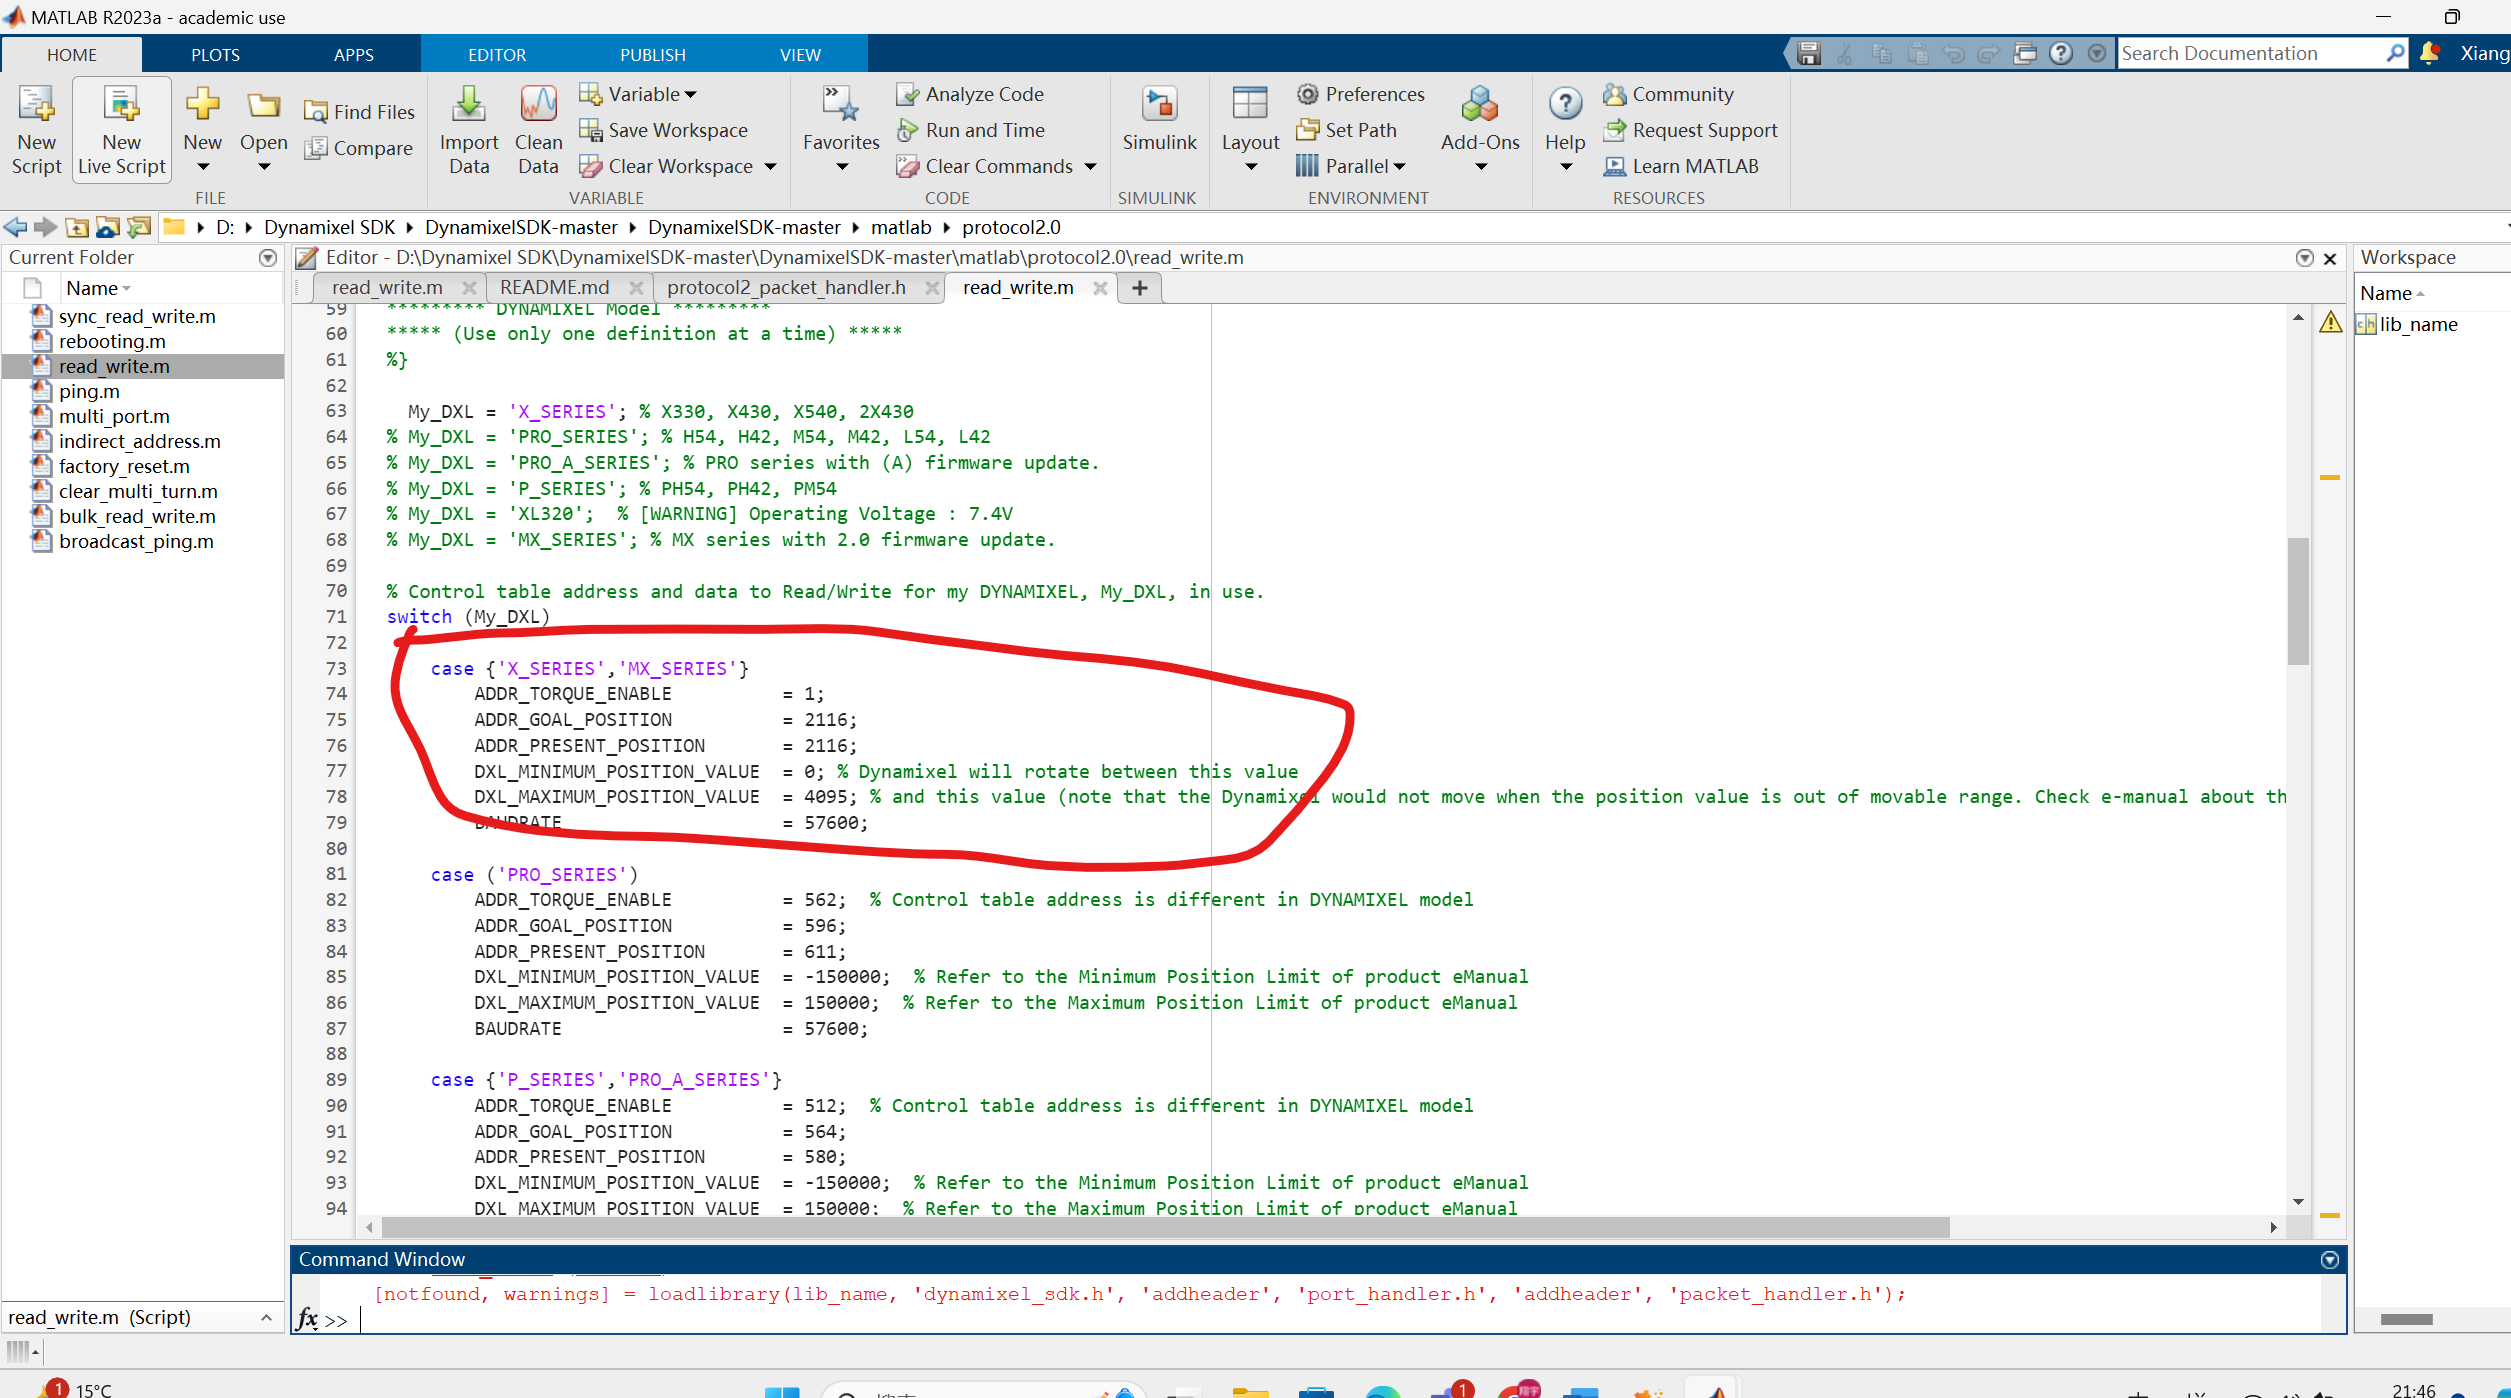Select ping.m file
Image resolution: width=2511 pixels, height=1398 pixels.
[x=89, y=391]
